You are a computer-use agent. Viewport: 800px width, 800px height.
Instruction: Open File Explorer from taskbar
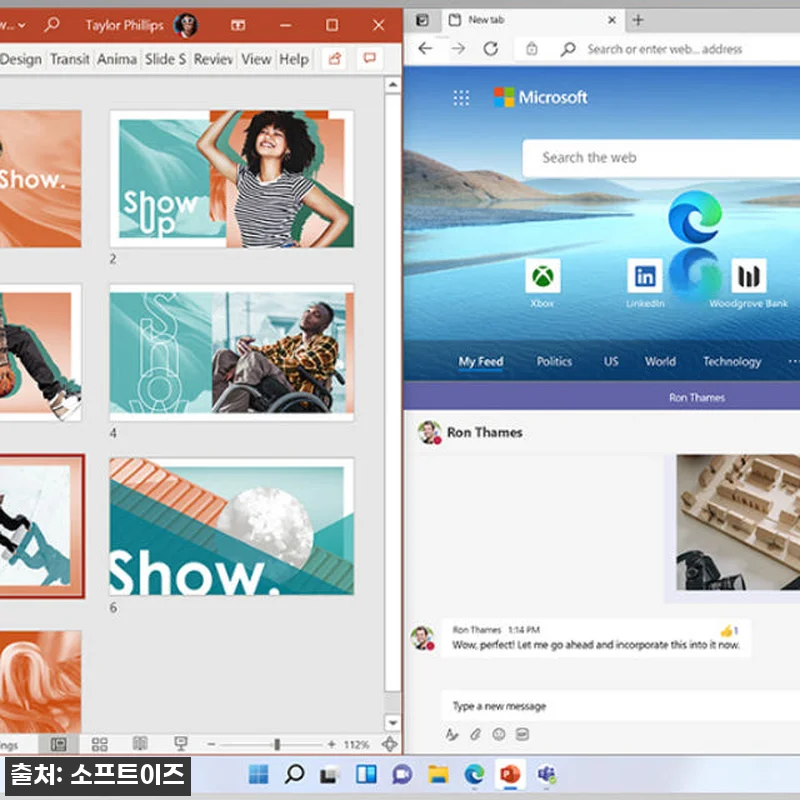coord(438,774)
